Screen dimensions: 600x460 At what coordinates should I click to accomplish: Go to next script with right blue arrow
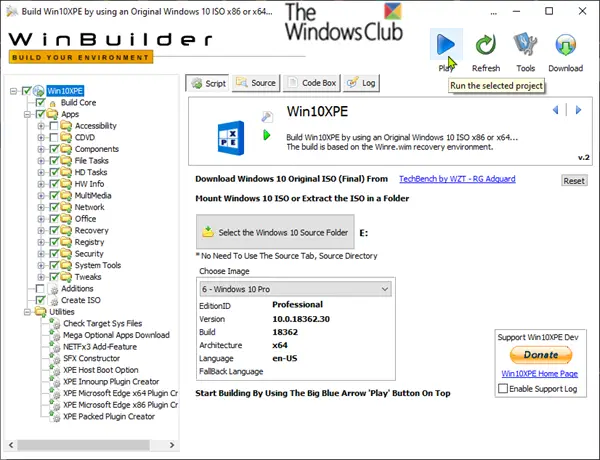coord(578,110)
